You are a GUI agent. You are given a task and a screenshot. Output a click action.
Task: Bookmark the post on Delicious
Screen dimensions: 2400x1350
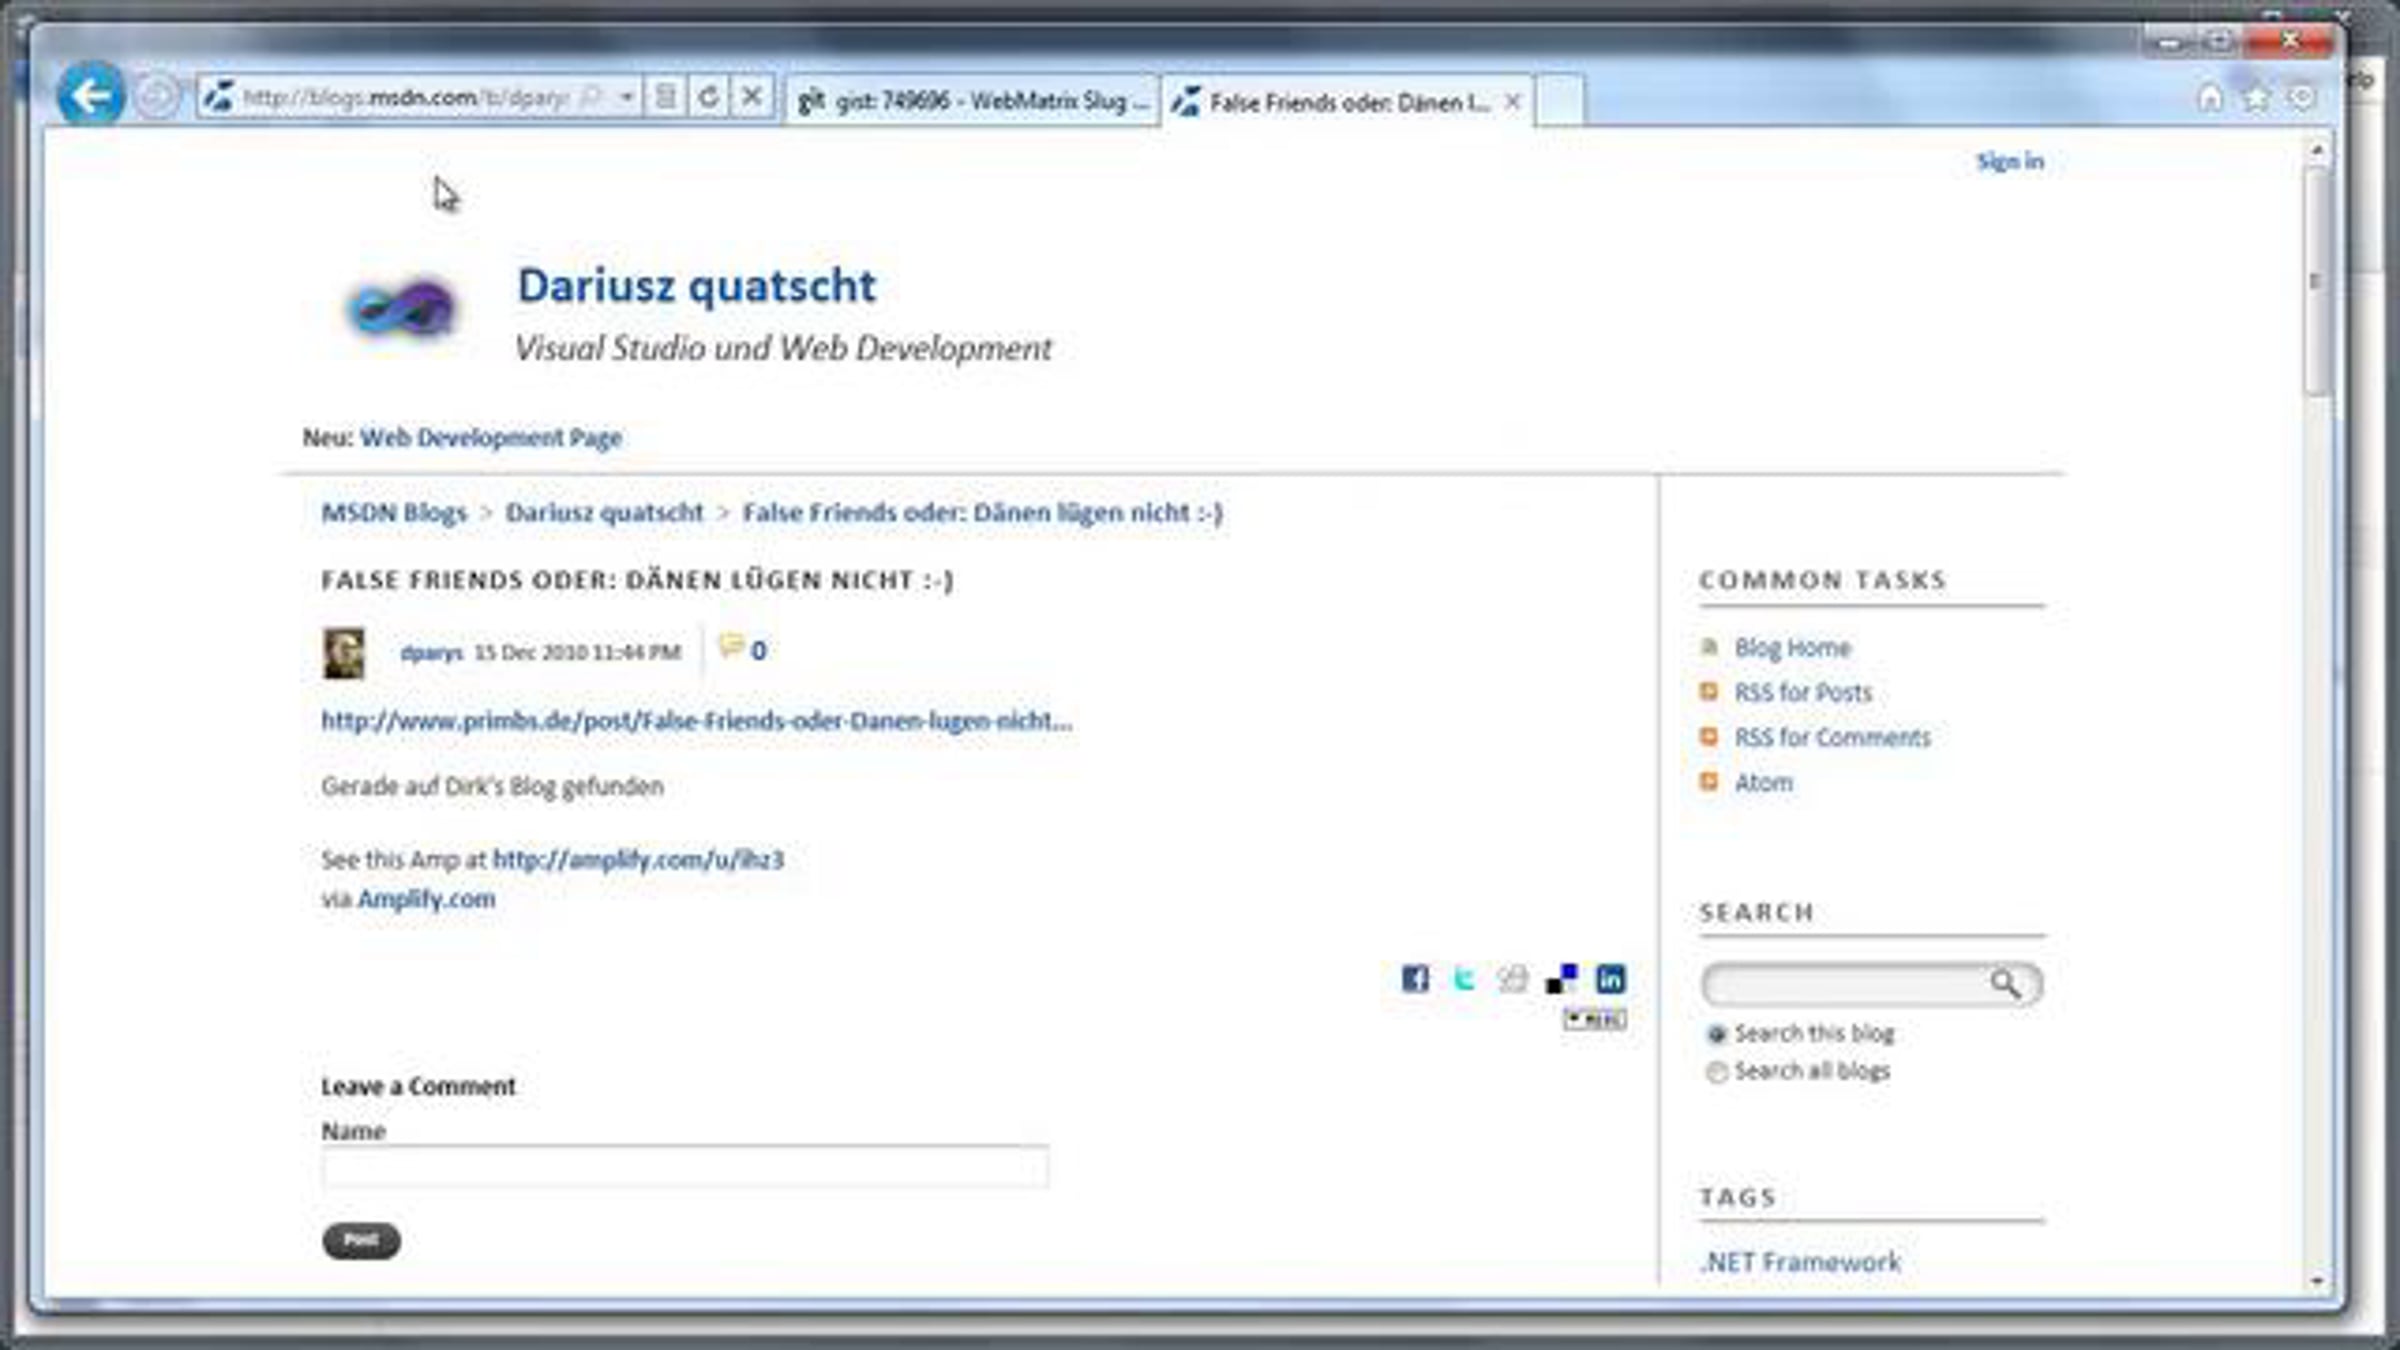click(1561, 979)
